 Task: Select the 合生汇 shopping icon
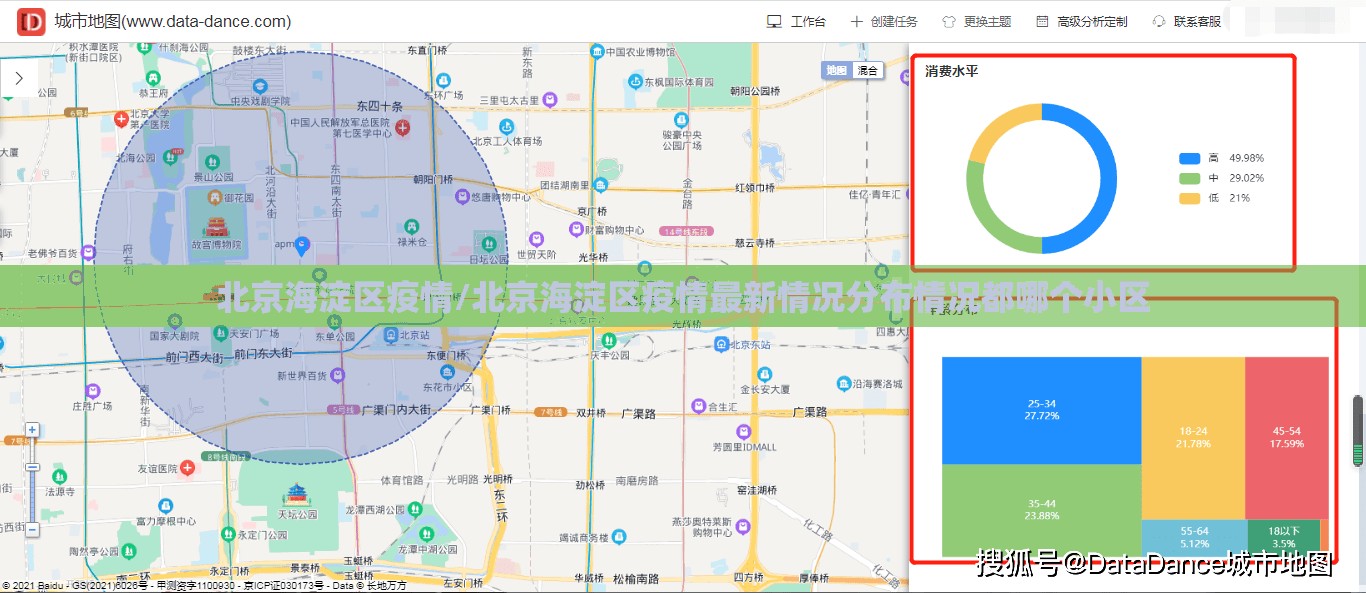[699, 407]
